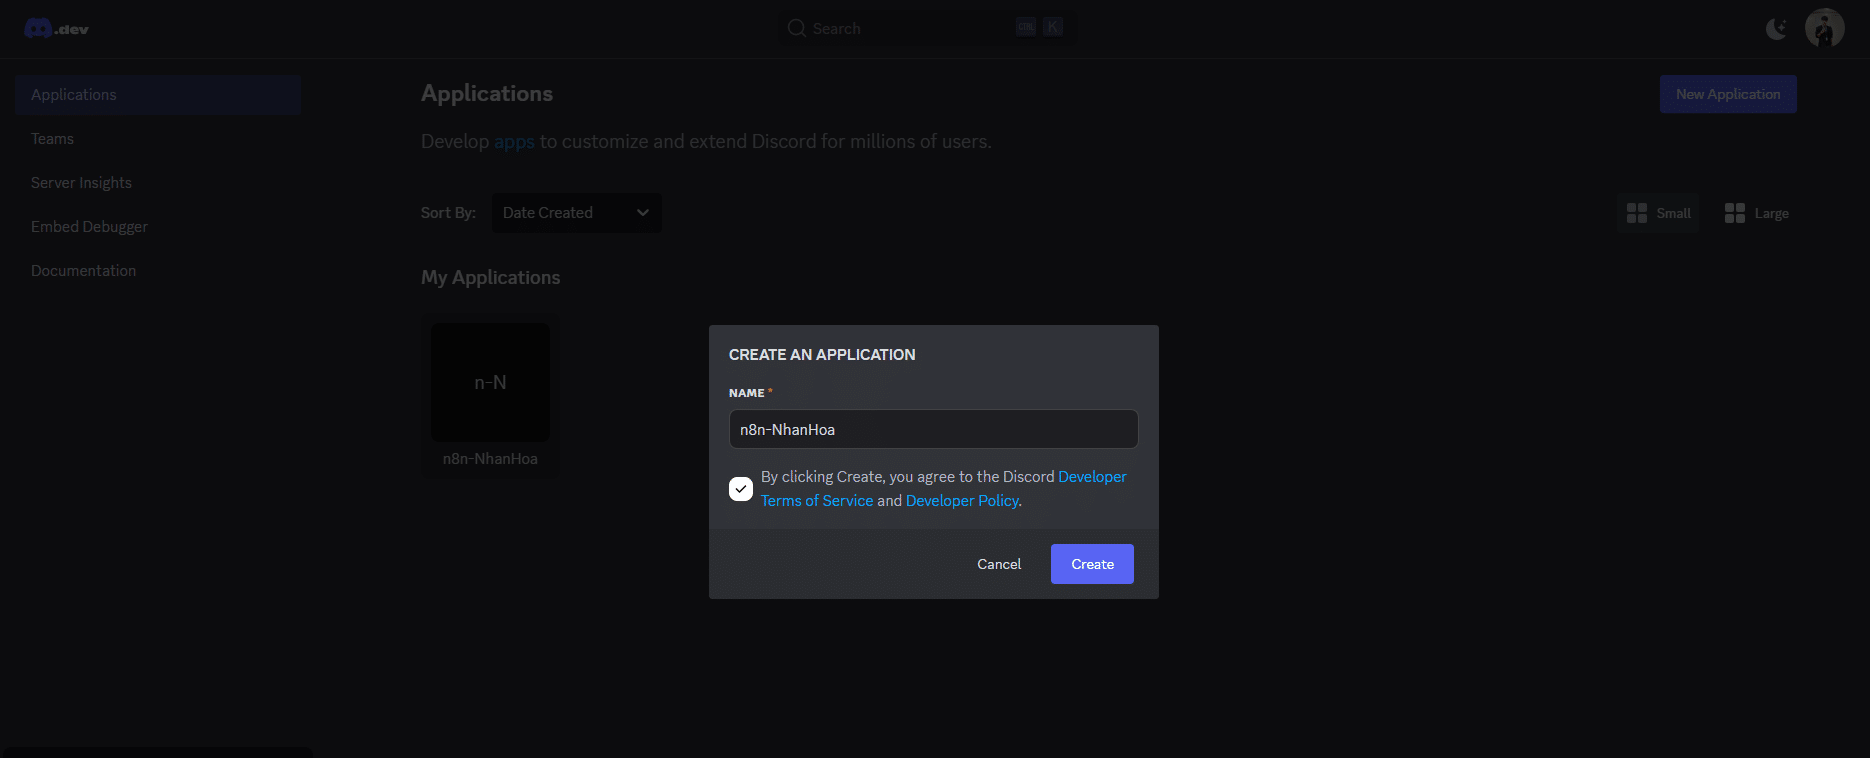Image resolution: width=1870 pixels, height=758 pixels.
Task: Open Embed Debugger in sidebar
Action: click(x=158, y=227)
